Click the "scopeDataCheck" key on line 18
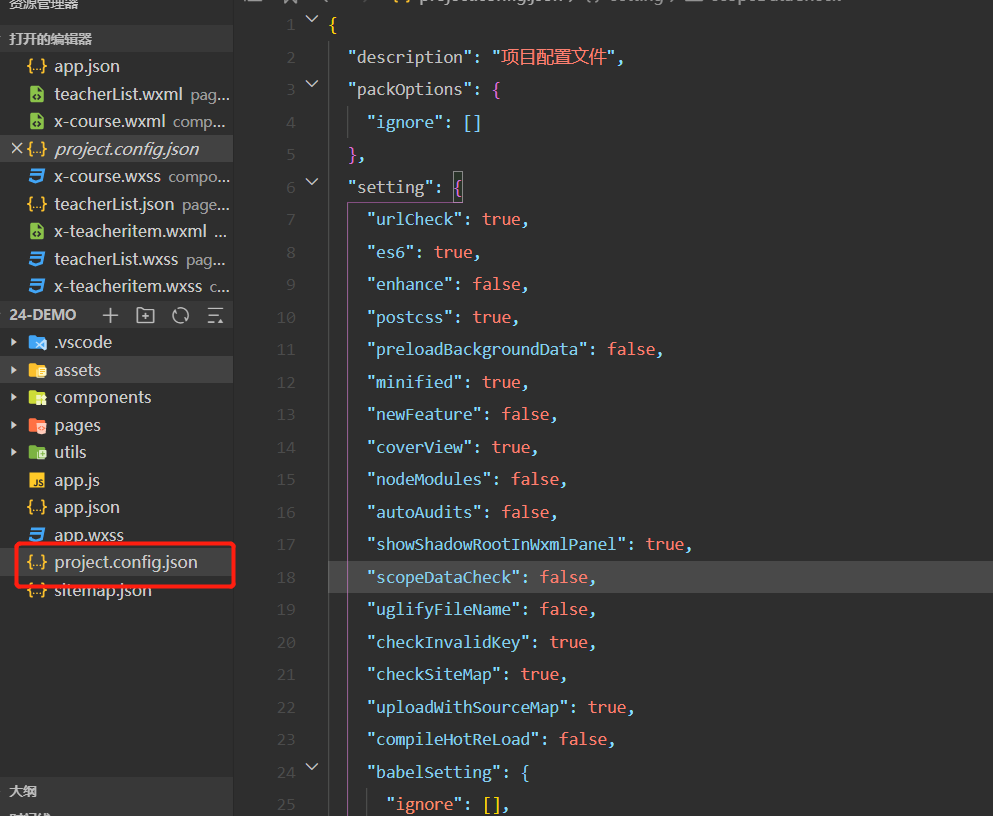The height and width of the screenshot is (816, 993). [x=444, y=577]
